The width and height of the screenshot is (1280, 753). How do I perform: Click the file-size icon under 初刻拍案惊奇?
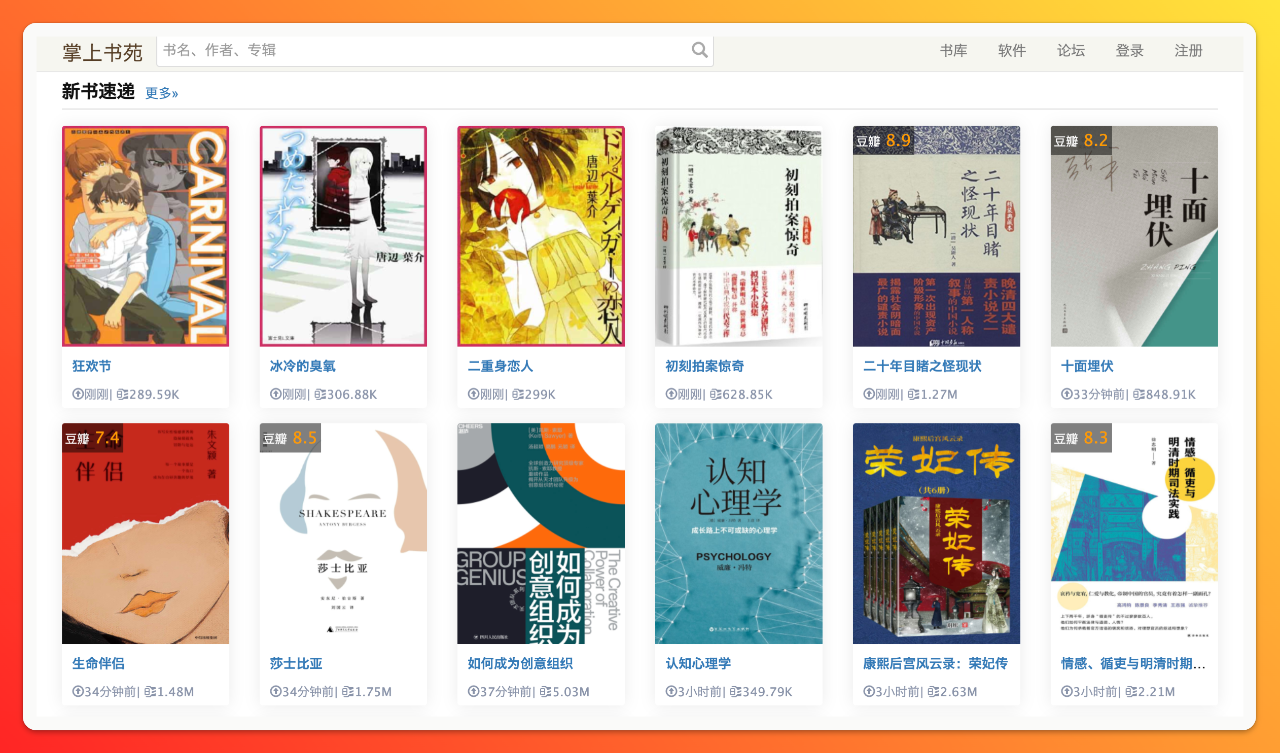point(715,394)
